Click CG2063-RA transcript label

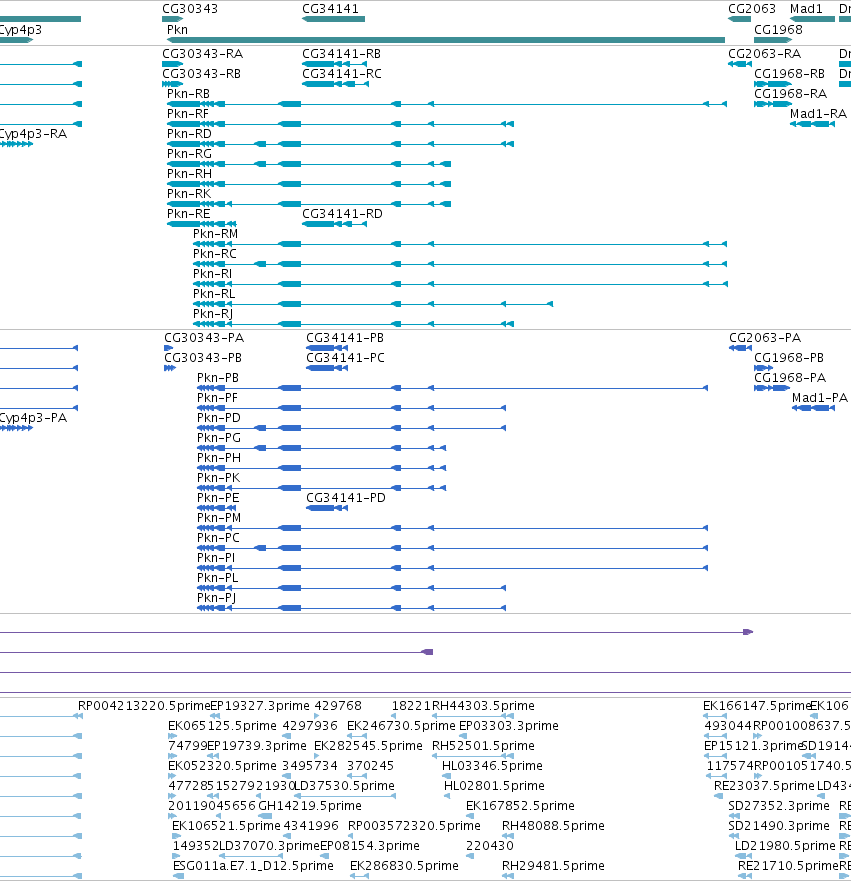764,53
